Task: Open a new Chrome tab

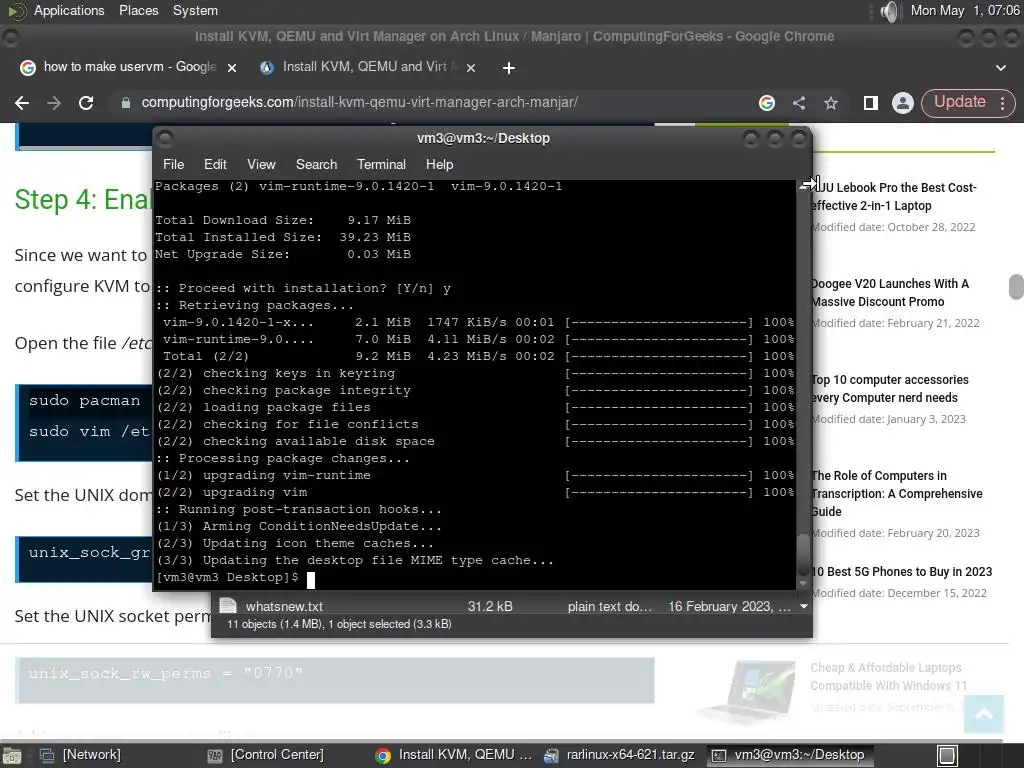Action: (x=509, y=67)
